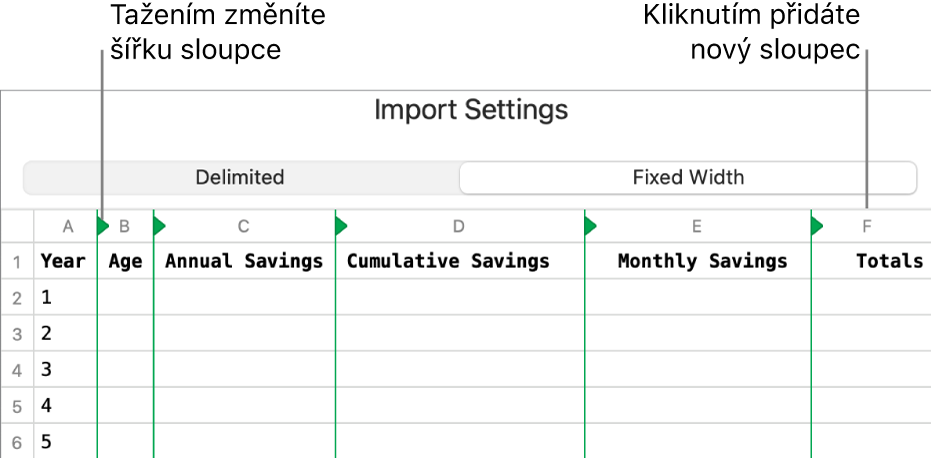Select column E header
This screenshot has width=931, height=458.
[696, 226]
